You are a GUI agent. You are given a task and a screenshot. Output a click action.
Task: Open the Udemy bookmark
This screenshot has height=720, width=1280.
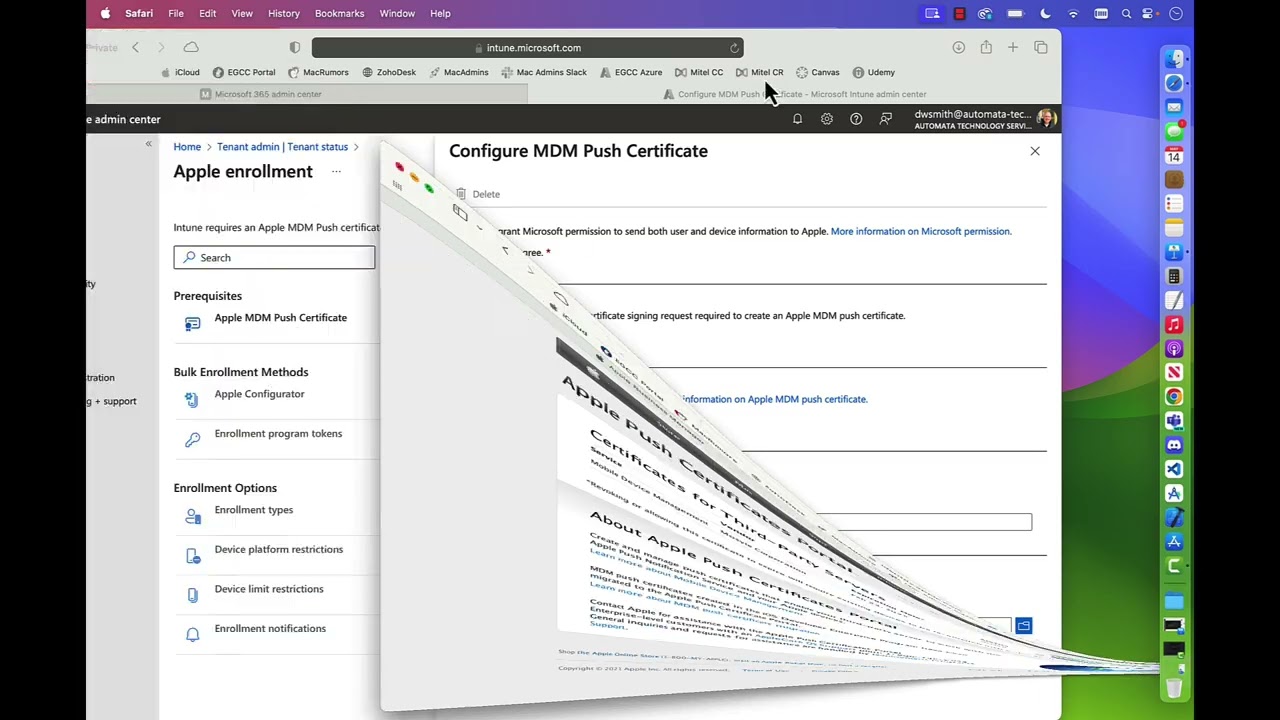click(874, 72)
